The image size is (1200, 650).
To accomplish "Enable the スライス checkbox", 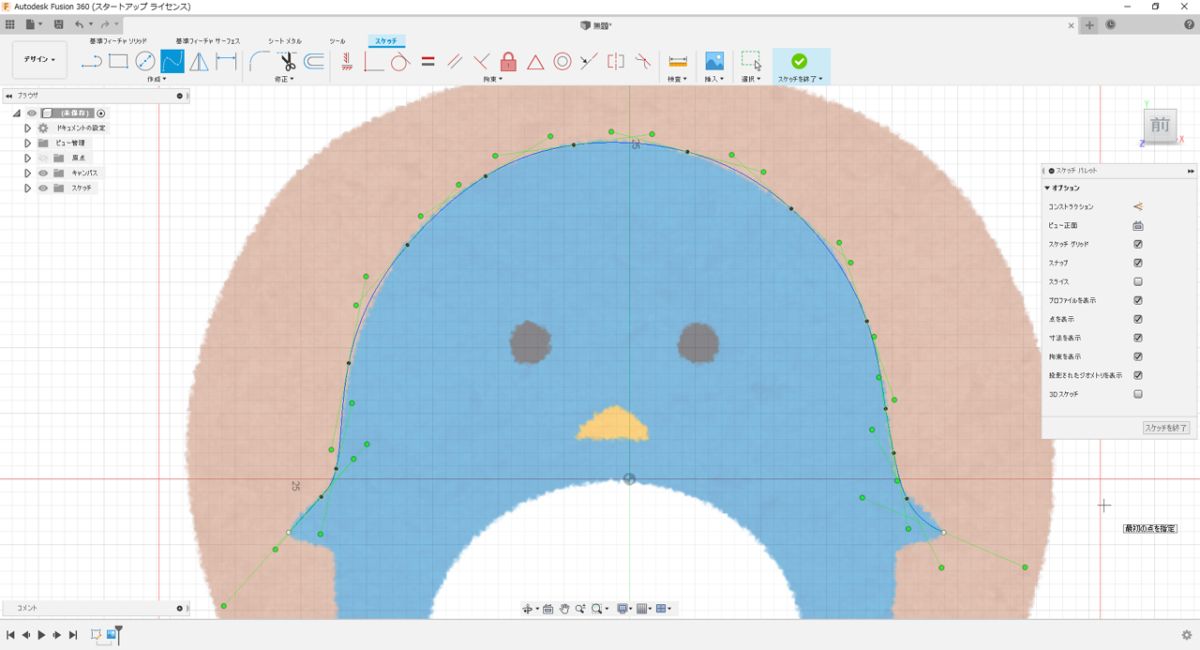I will (x=1138, y=282).
